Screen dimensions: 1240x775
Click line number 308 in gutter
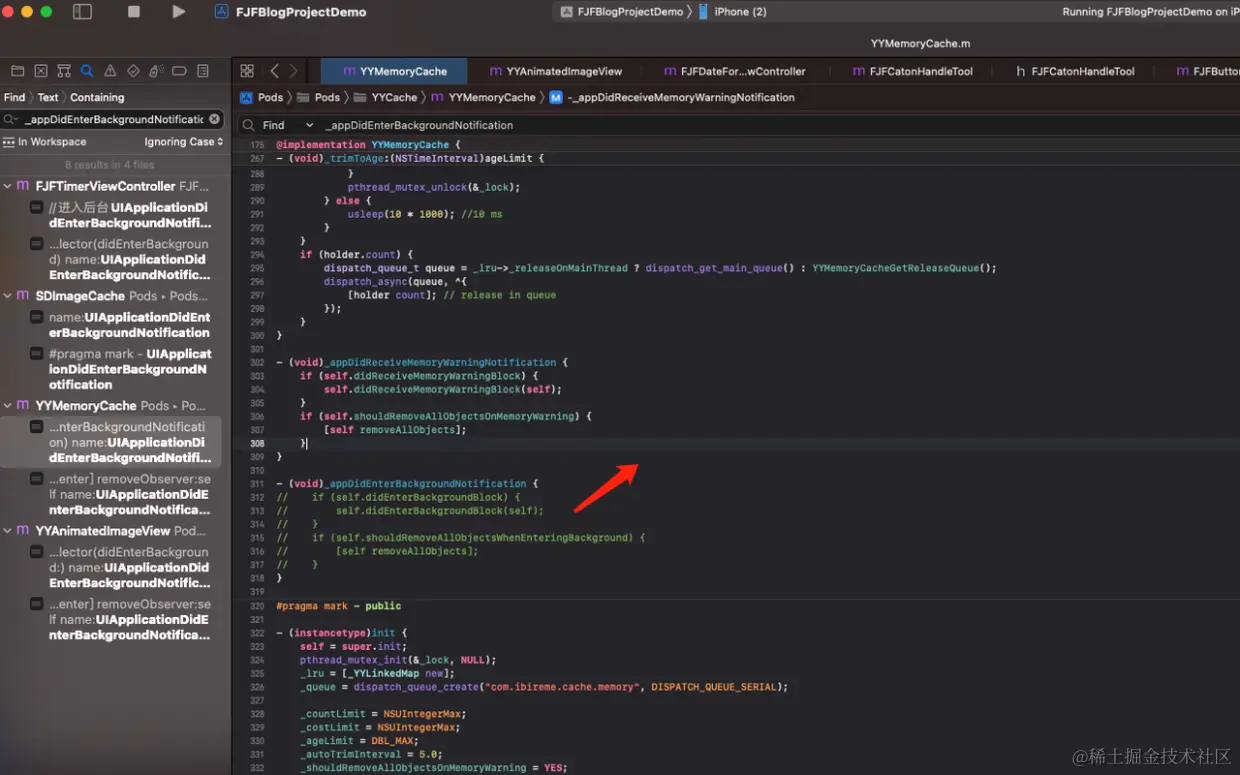(x=257, y=443)
